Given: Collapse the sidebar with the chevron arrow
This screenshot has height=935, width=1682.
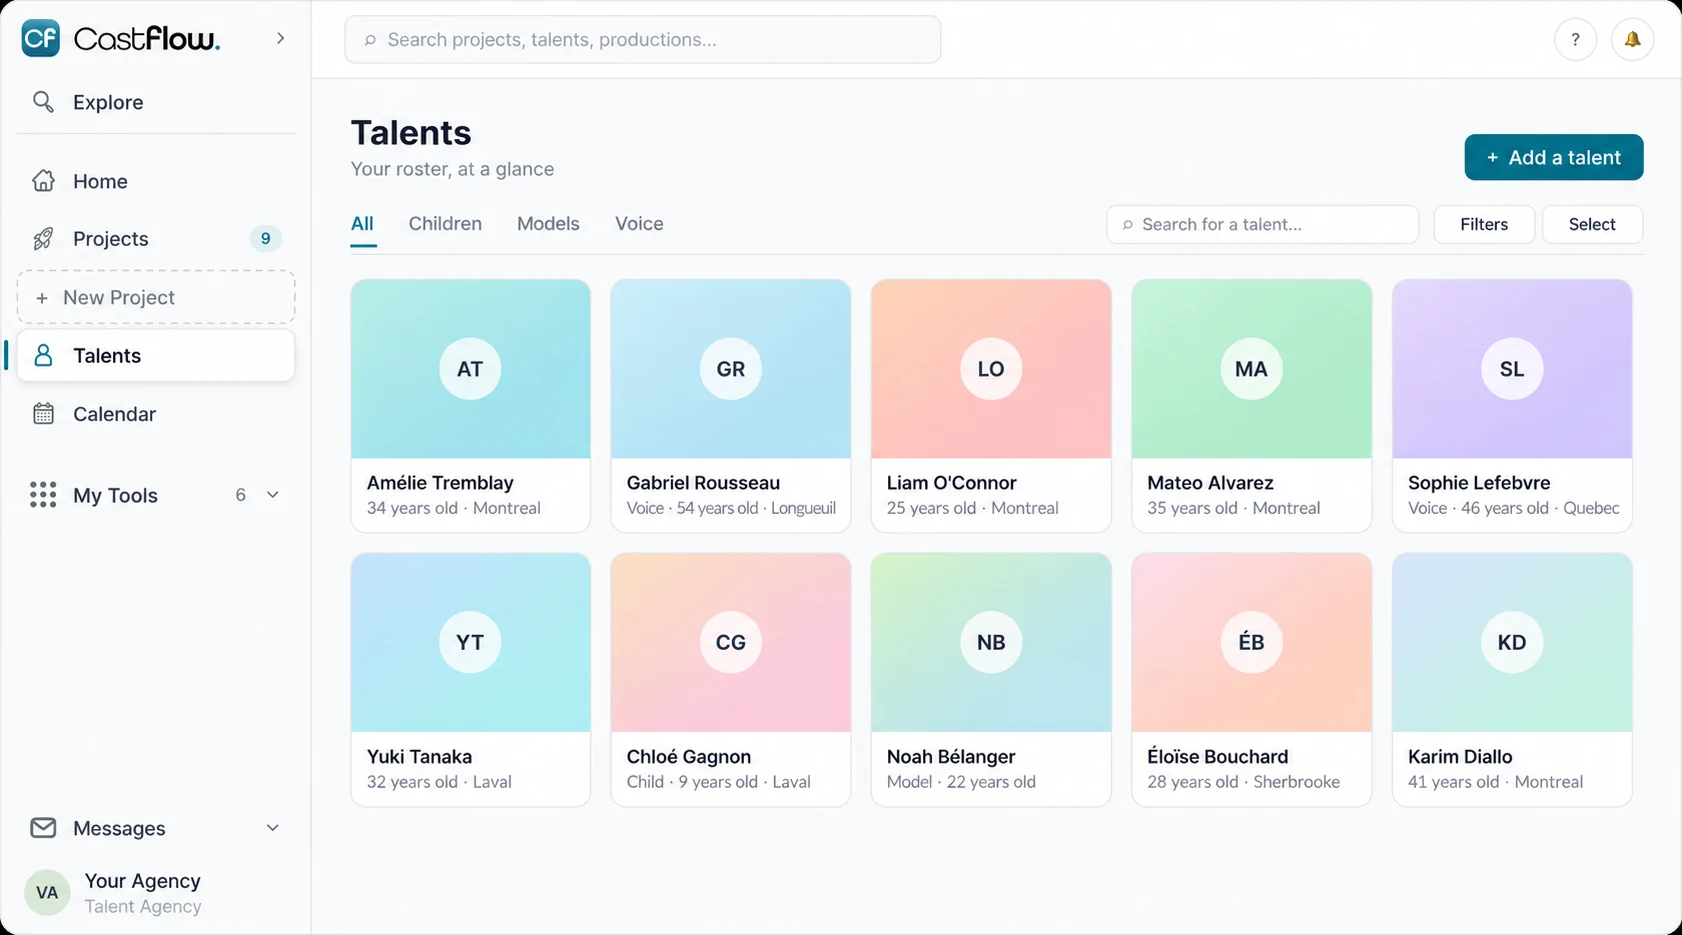Looking at the screenshot, I should [280, 38].
